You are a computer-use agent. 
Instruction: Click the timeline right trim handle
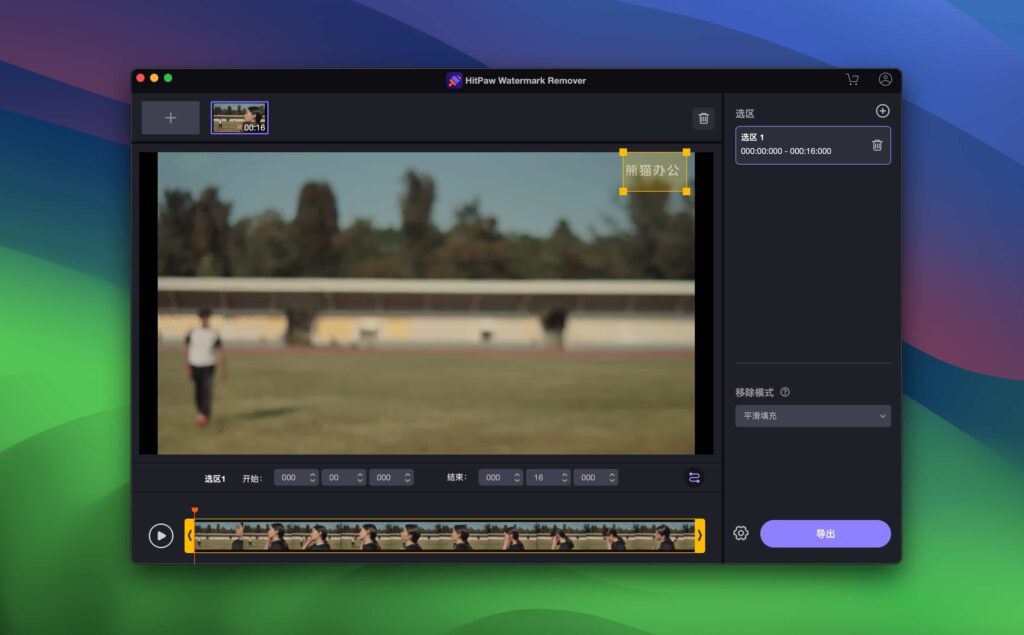pyautogui.click(x=699, y=536)
